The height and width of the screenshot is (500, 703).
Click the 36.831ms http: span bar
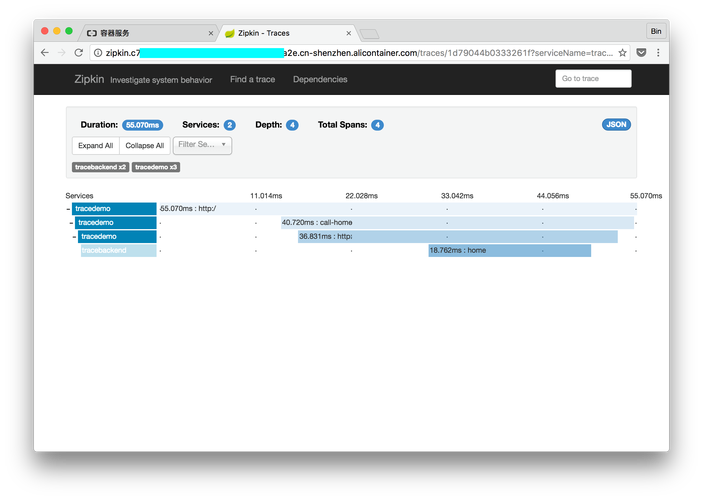[x=458, y=236]
